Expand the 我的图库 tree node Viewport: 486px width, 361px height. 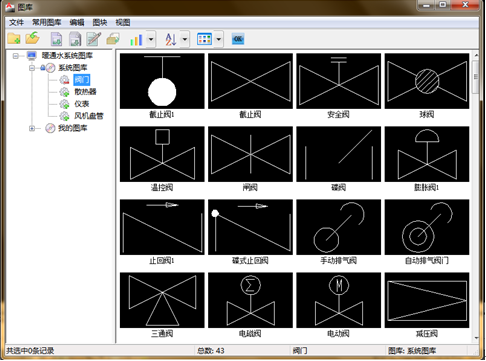pos(32,128)
